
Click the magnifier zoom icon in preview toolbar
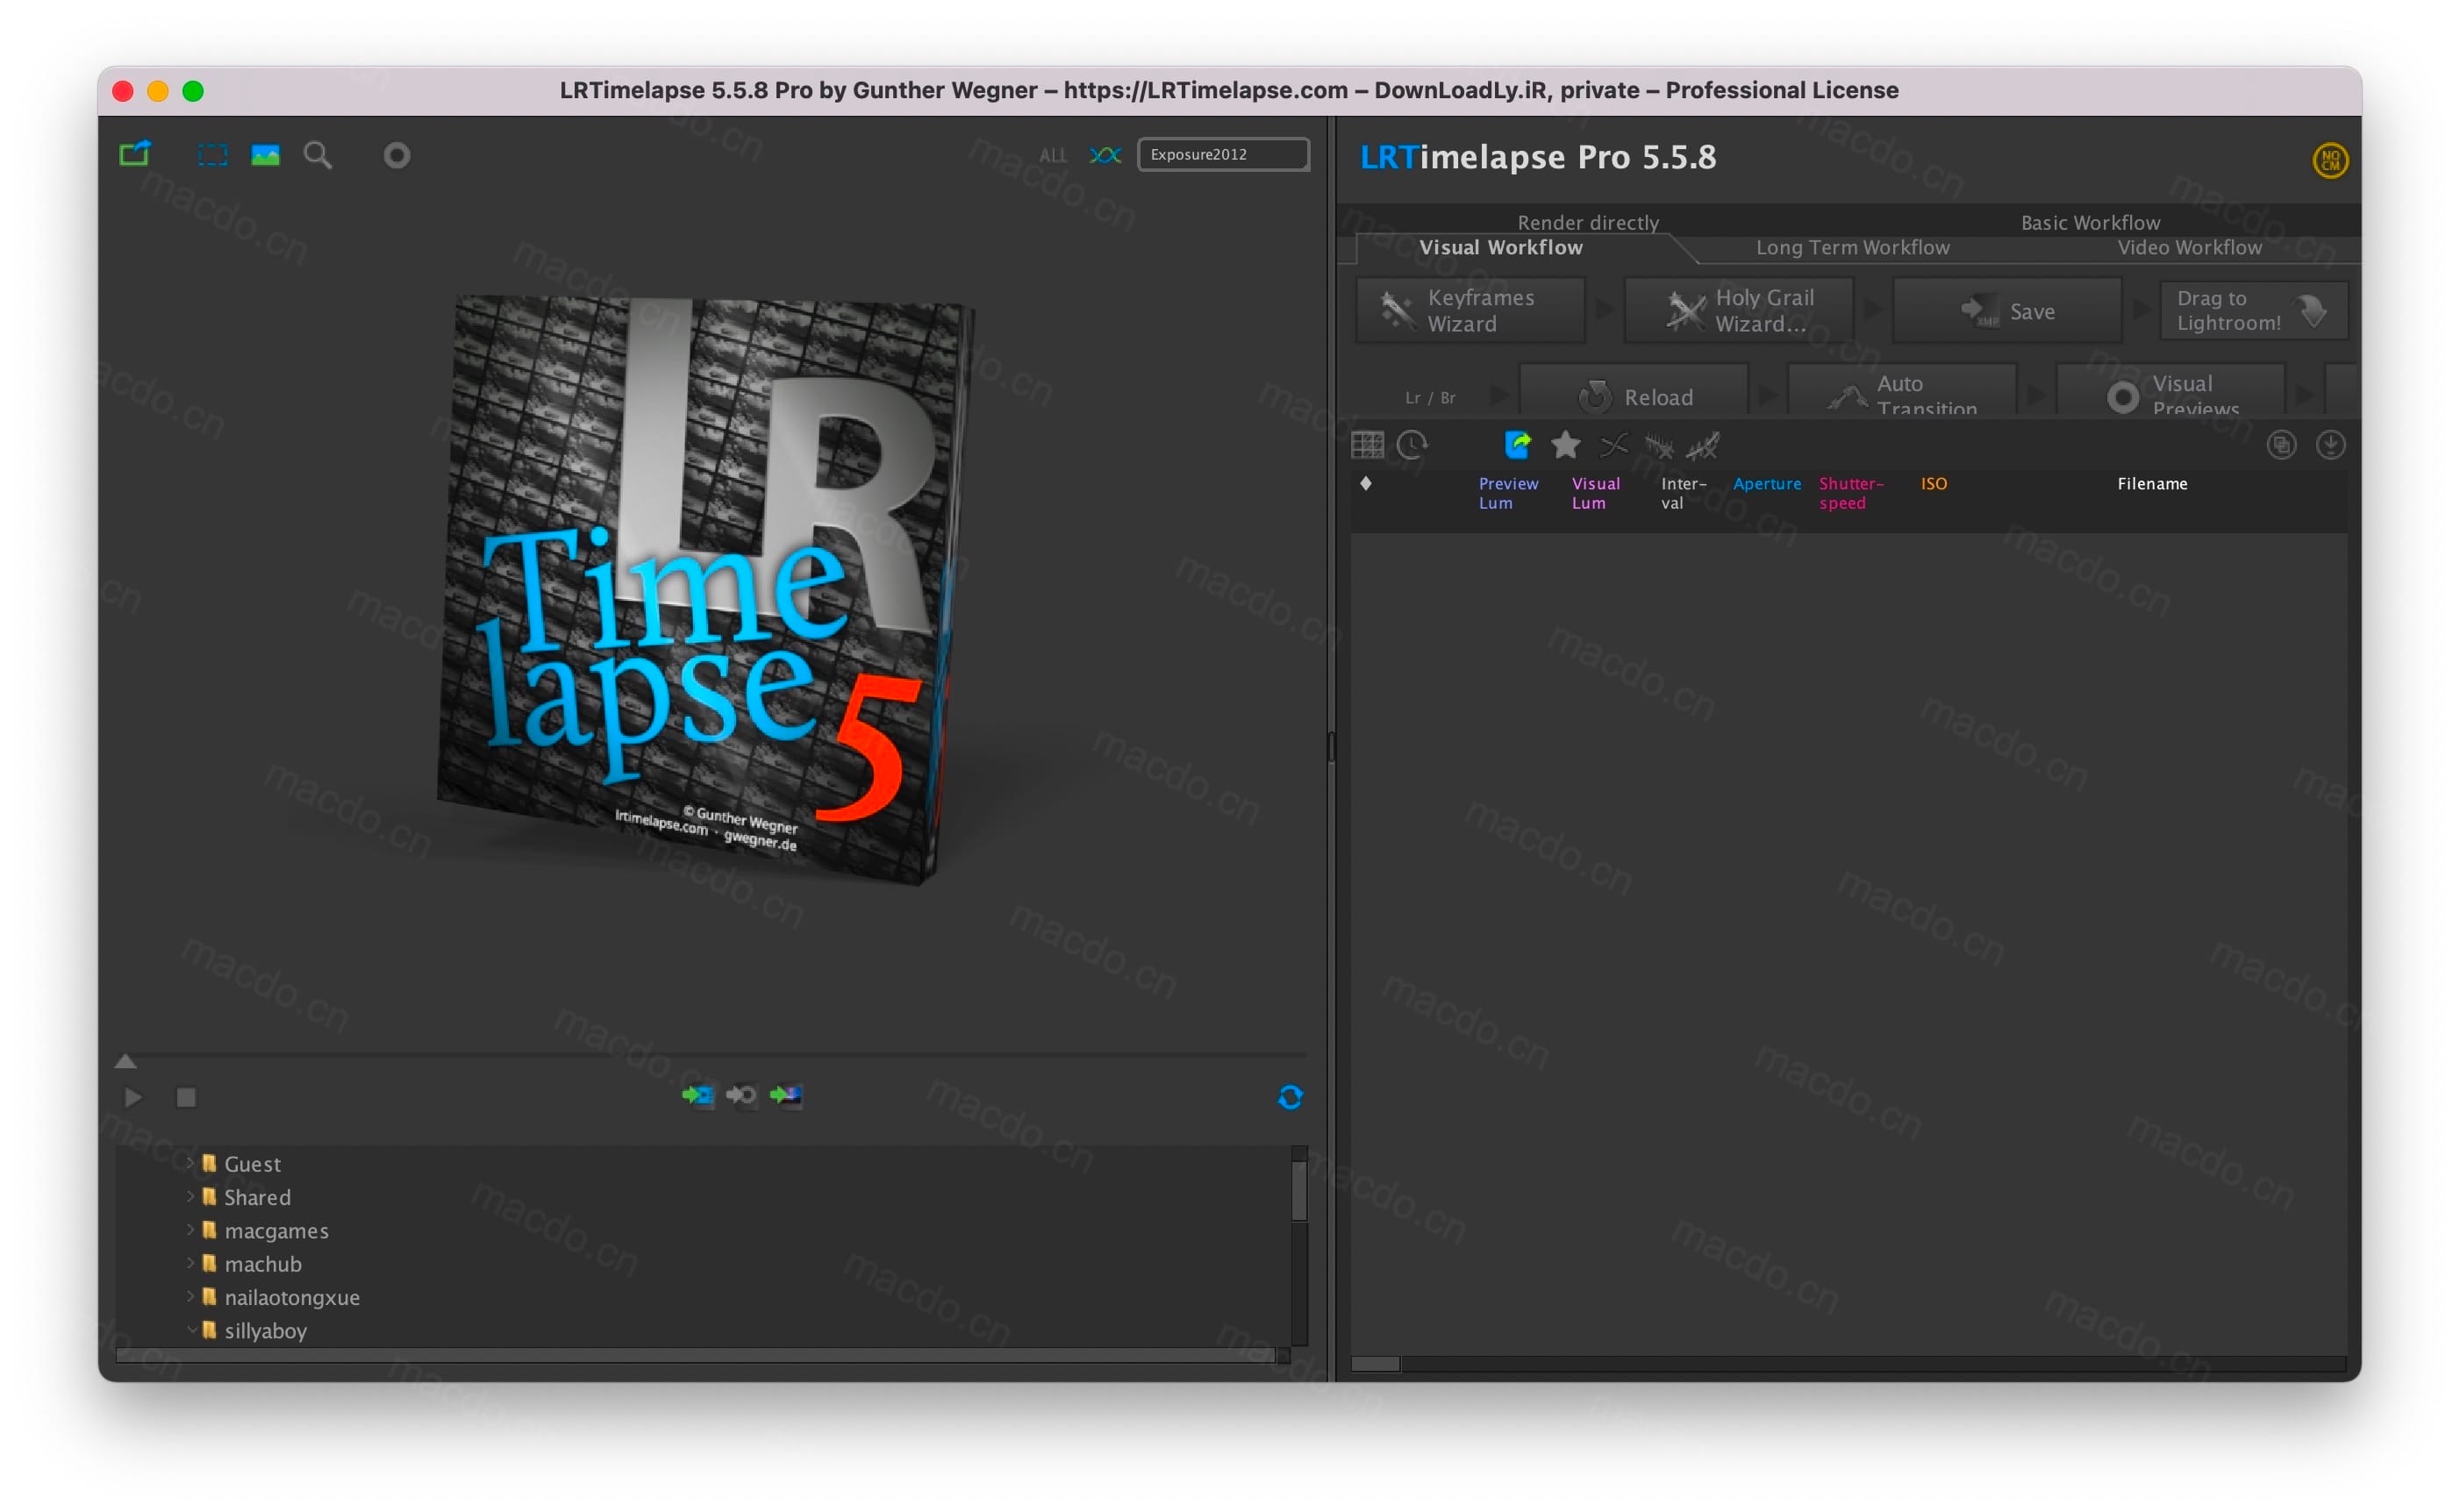click(x=317, y=155)
